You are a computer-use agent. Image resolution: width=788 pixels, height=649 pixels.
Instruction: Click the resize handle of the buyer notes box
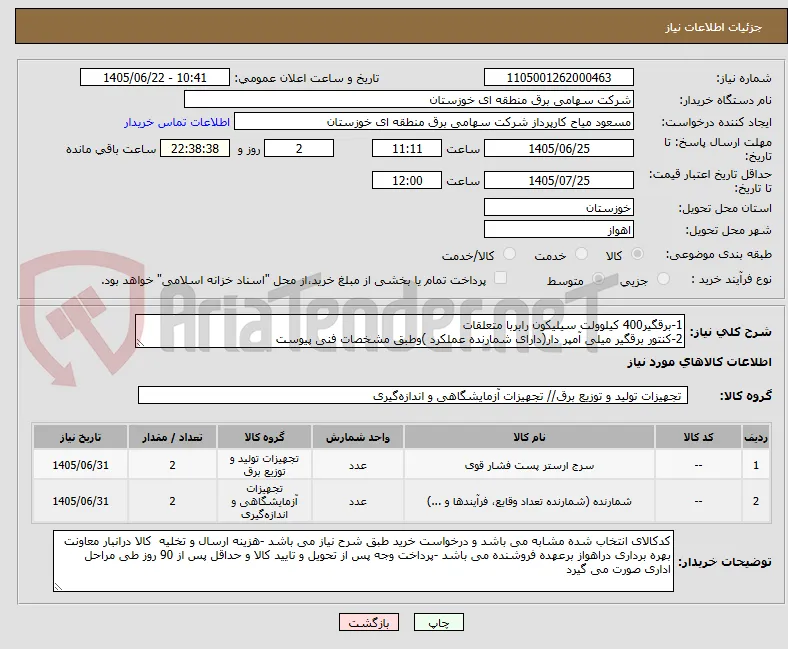pyautogui.click(x=58, y=587)
